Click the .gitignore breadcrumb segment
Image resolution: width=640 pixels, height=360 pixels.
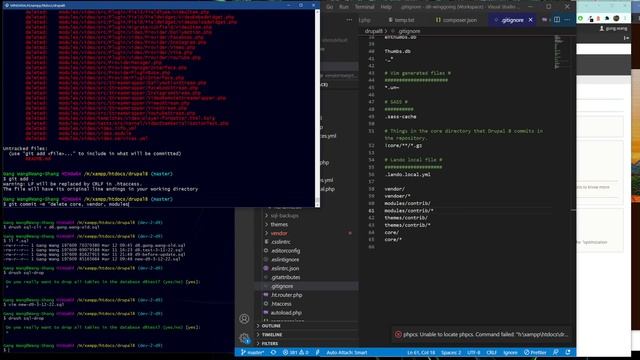[x=408, y=31]
